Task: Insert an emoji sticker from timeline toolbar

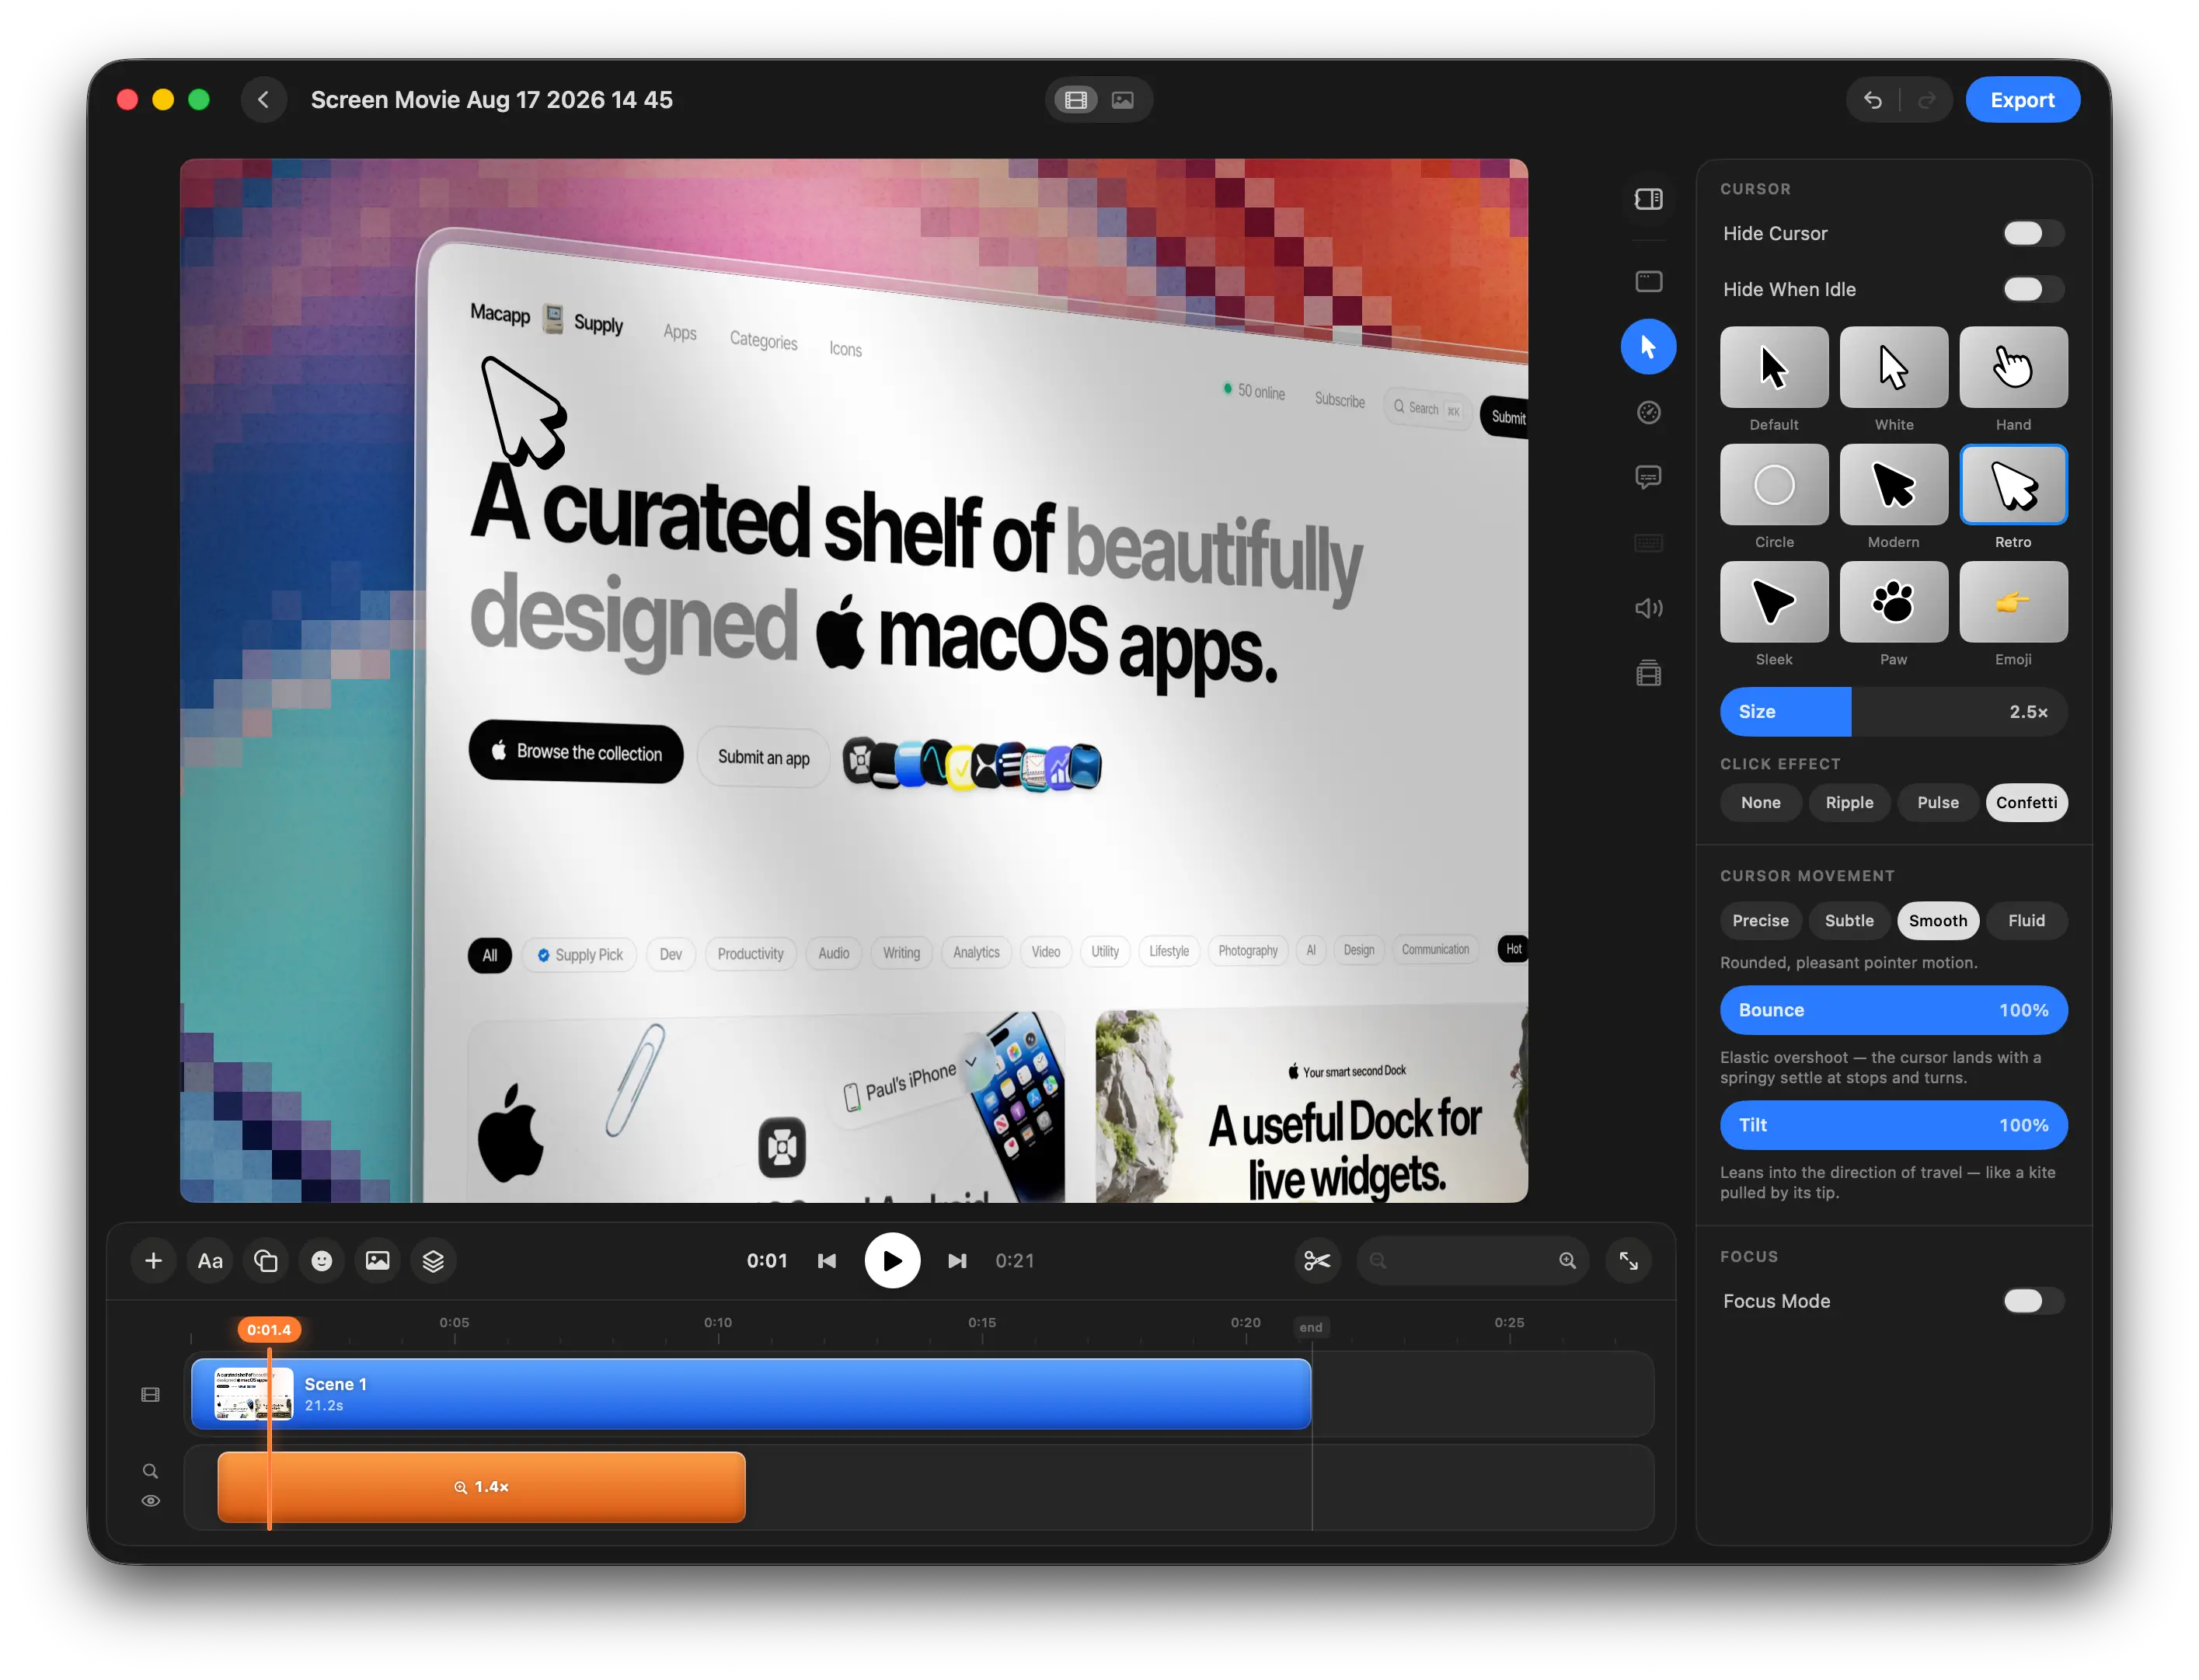Action: point(322,1261)
